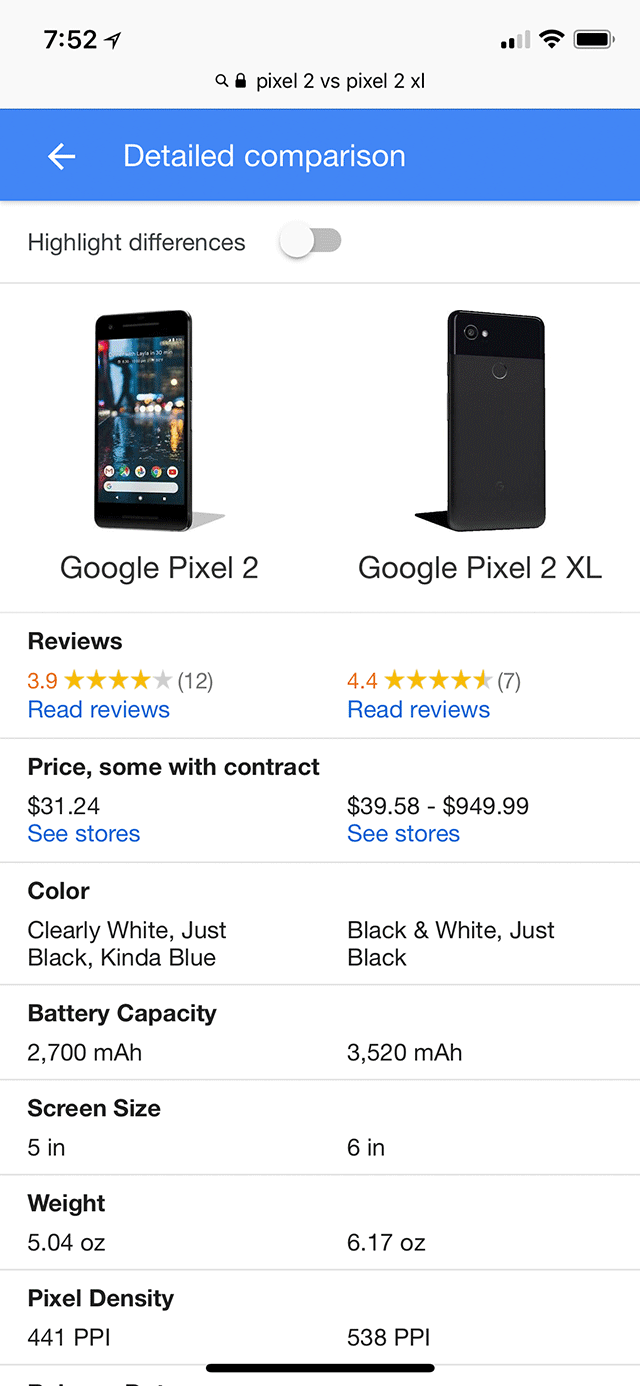Image resolution: width=640 pixels, height=1386 pixels.
Task: Tap the battery status icon
Action: [594, 40]
